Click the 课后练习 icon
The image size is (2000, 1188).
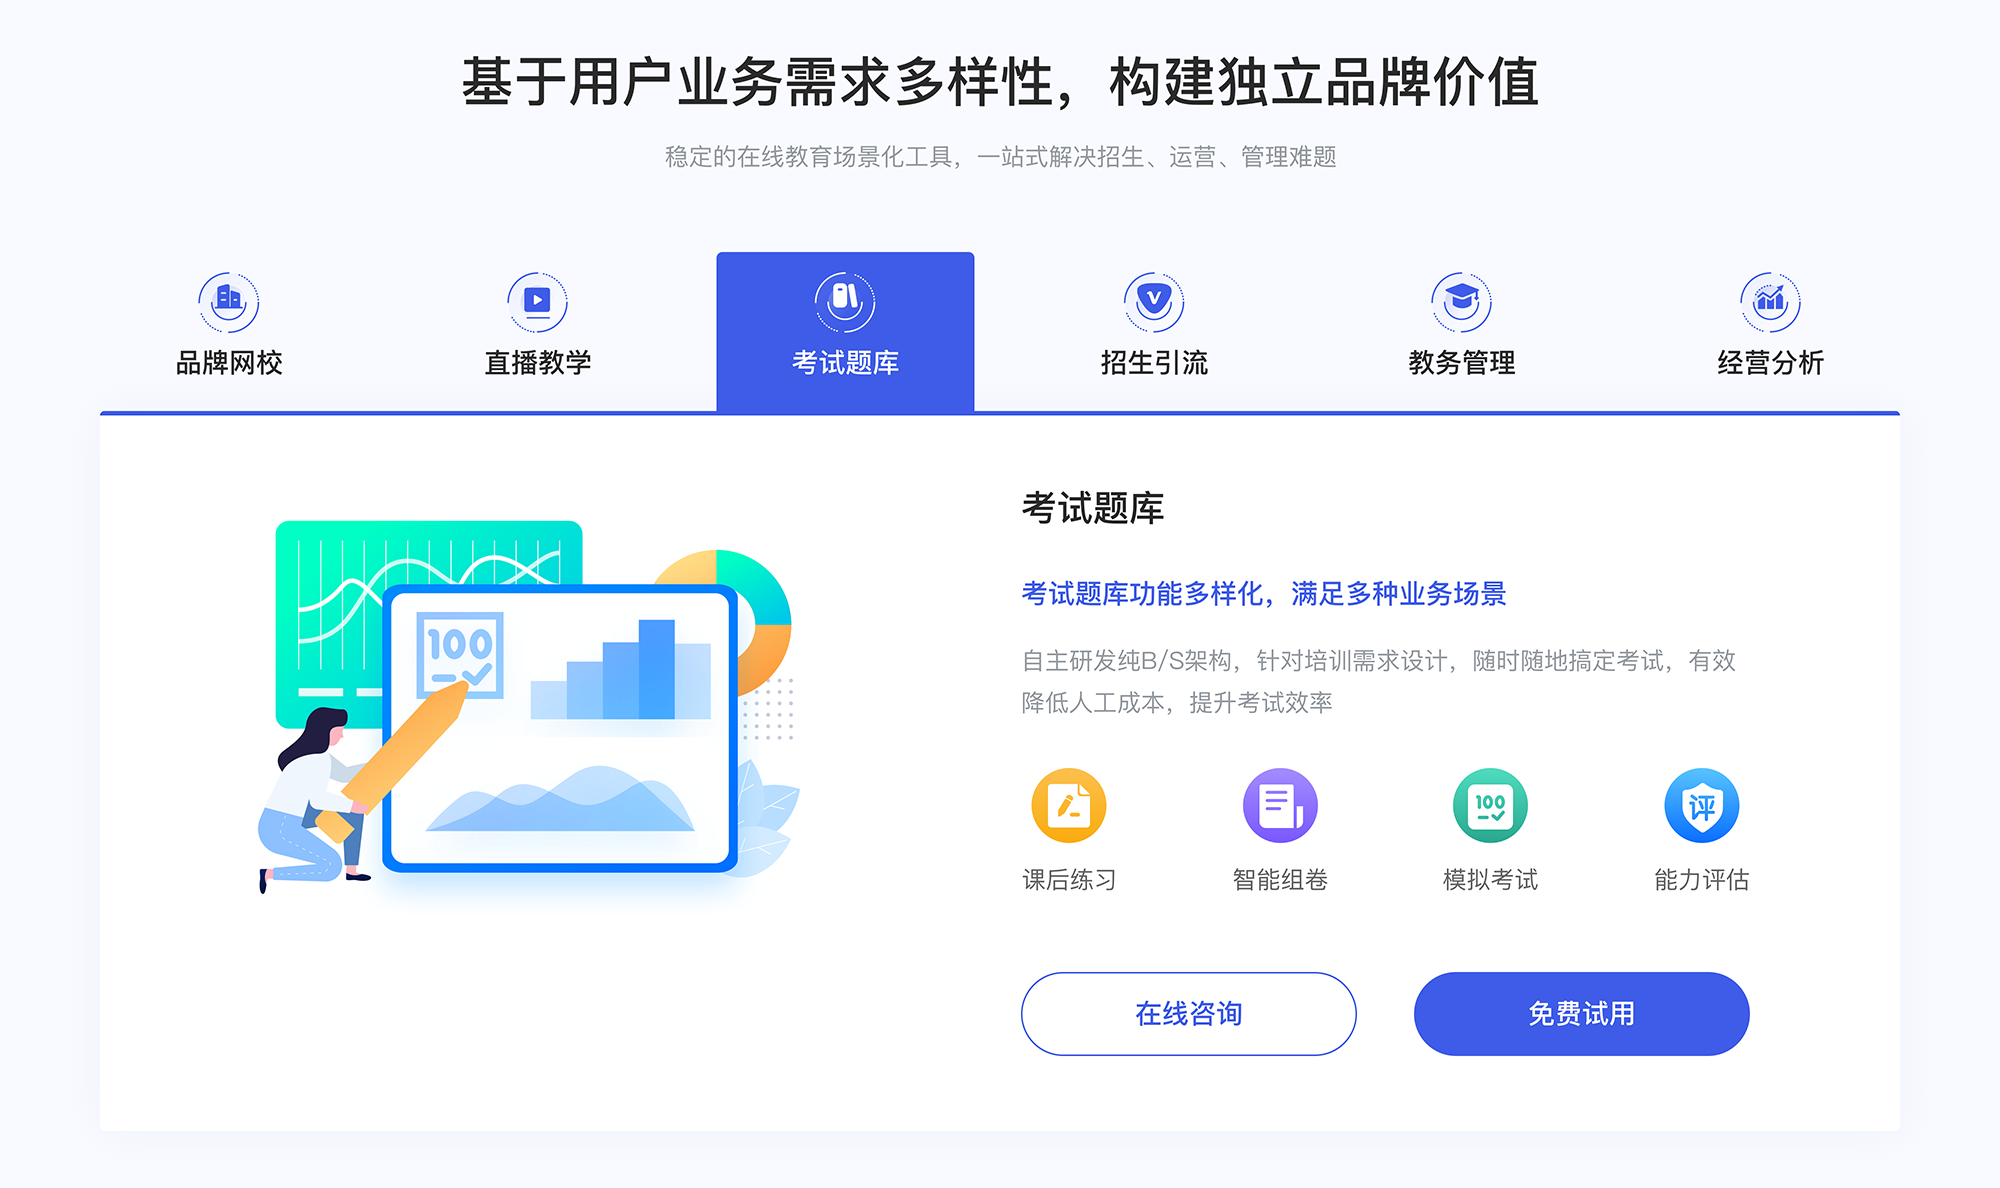pos(1071,808)
